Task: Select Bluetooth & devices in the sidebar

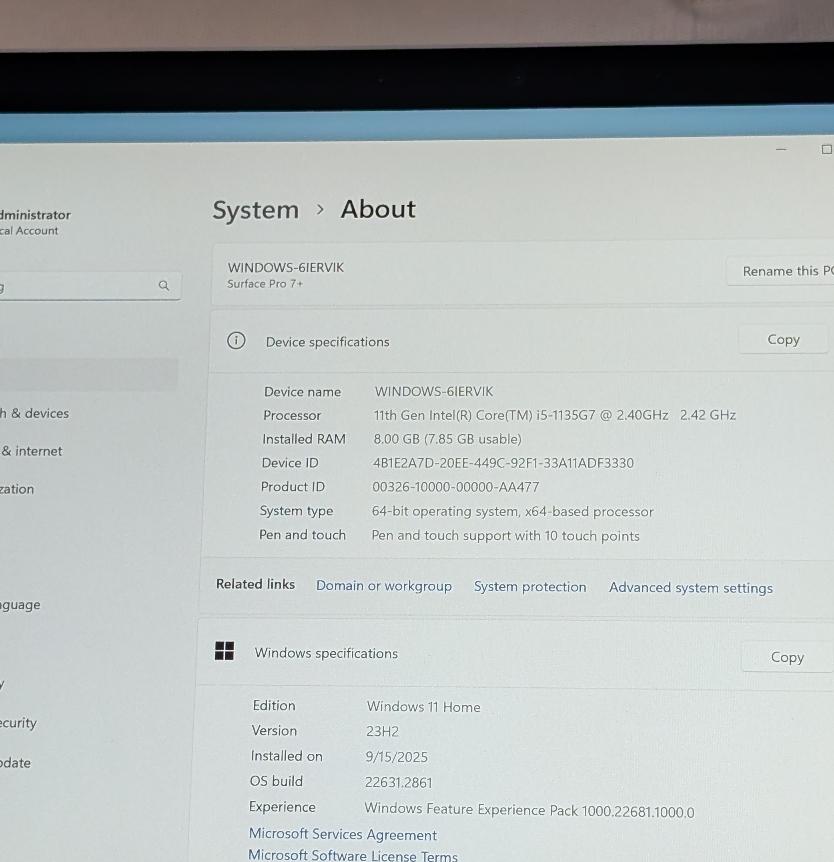Action: pos(35,413)
